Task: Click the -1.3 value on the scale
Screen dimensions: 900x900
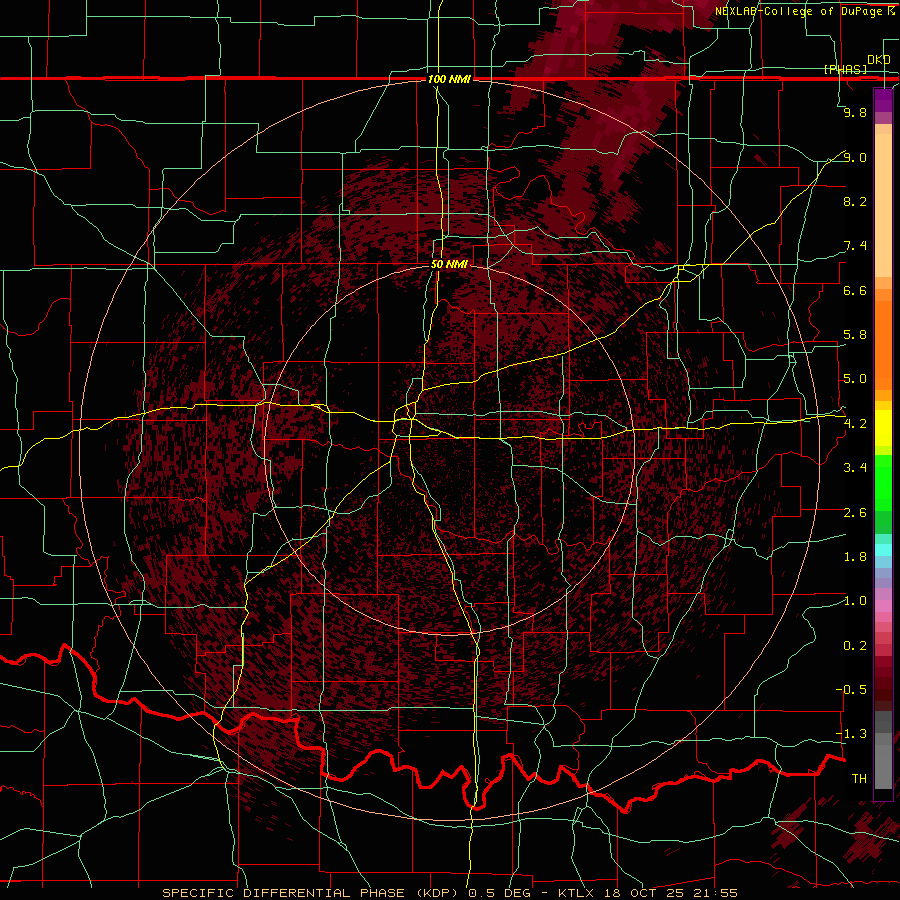Action: click(x=851, y=734)
